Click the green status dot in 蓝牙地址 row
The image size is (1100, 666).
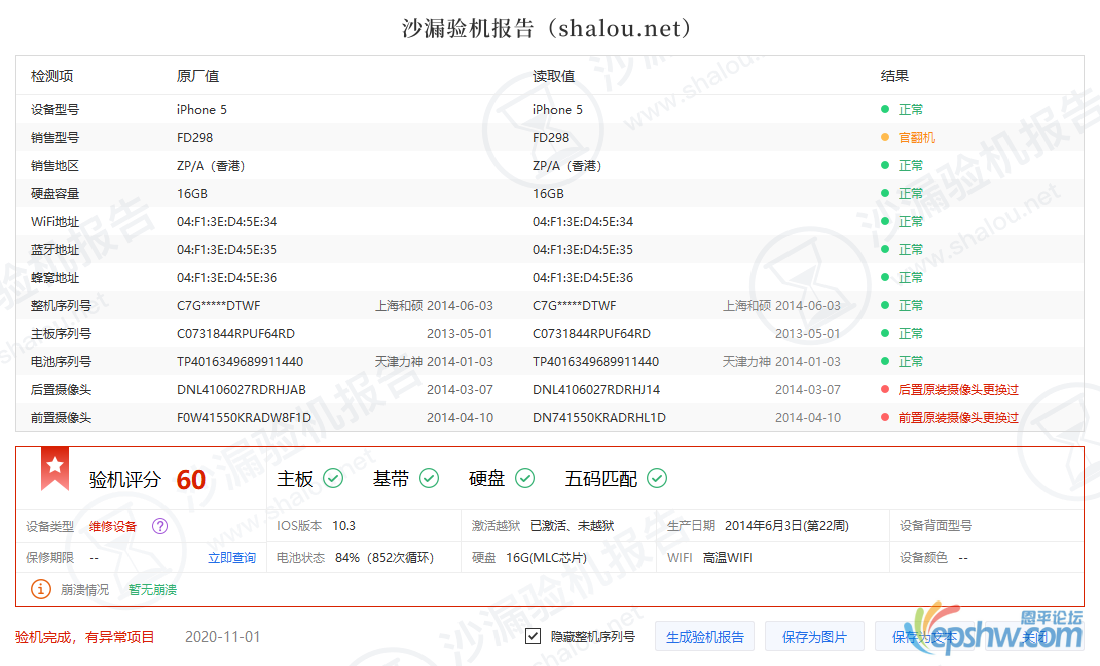click(x=885, y=250)
